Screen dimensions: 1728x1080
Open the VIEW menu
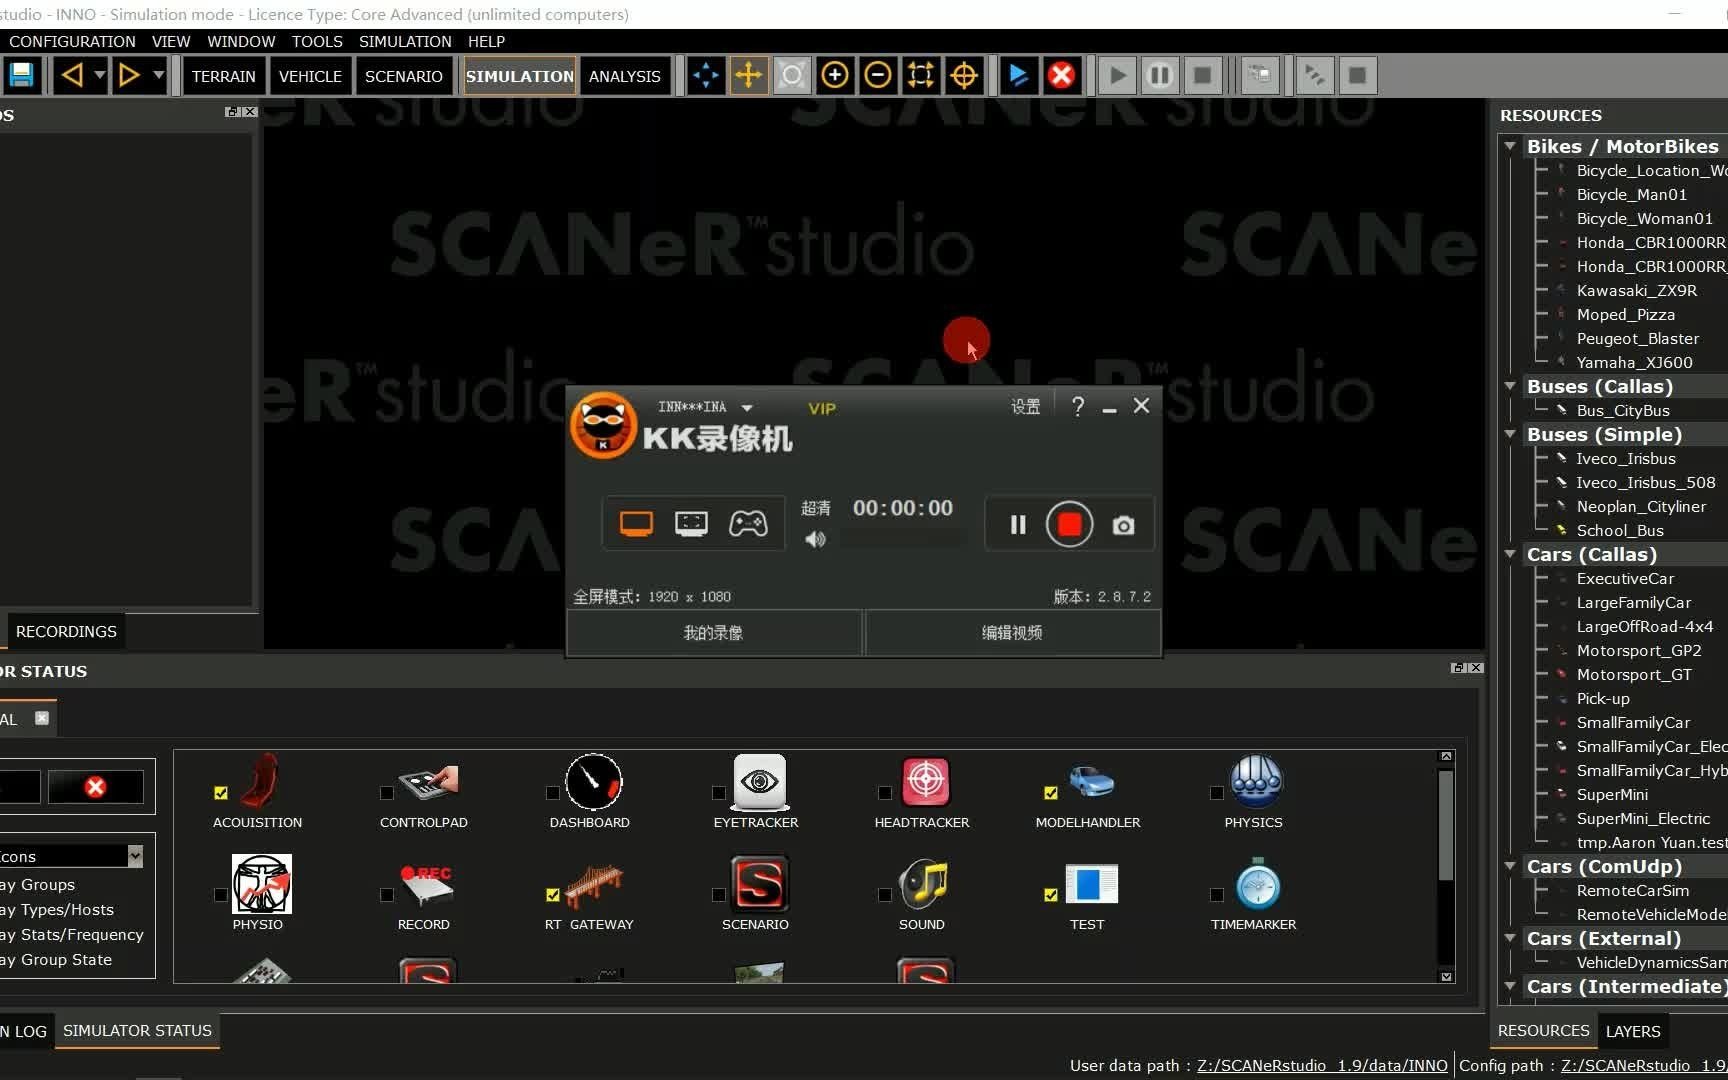(x=171, y=41)
